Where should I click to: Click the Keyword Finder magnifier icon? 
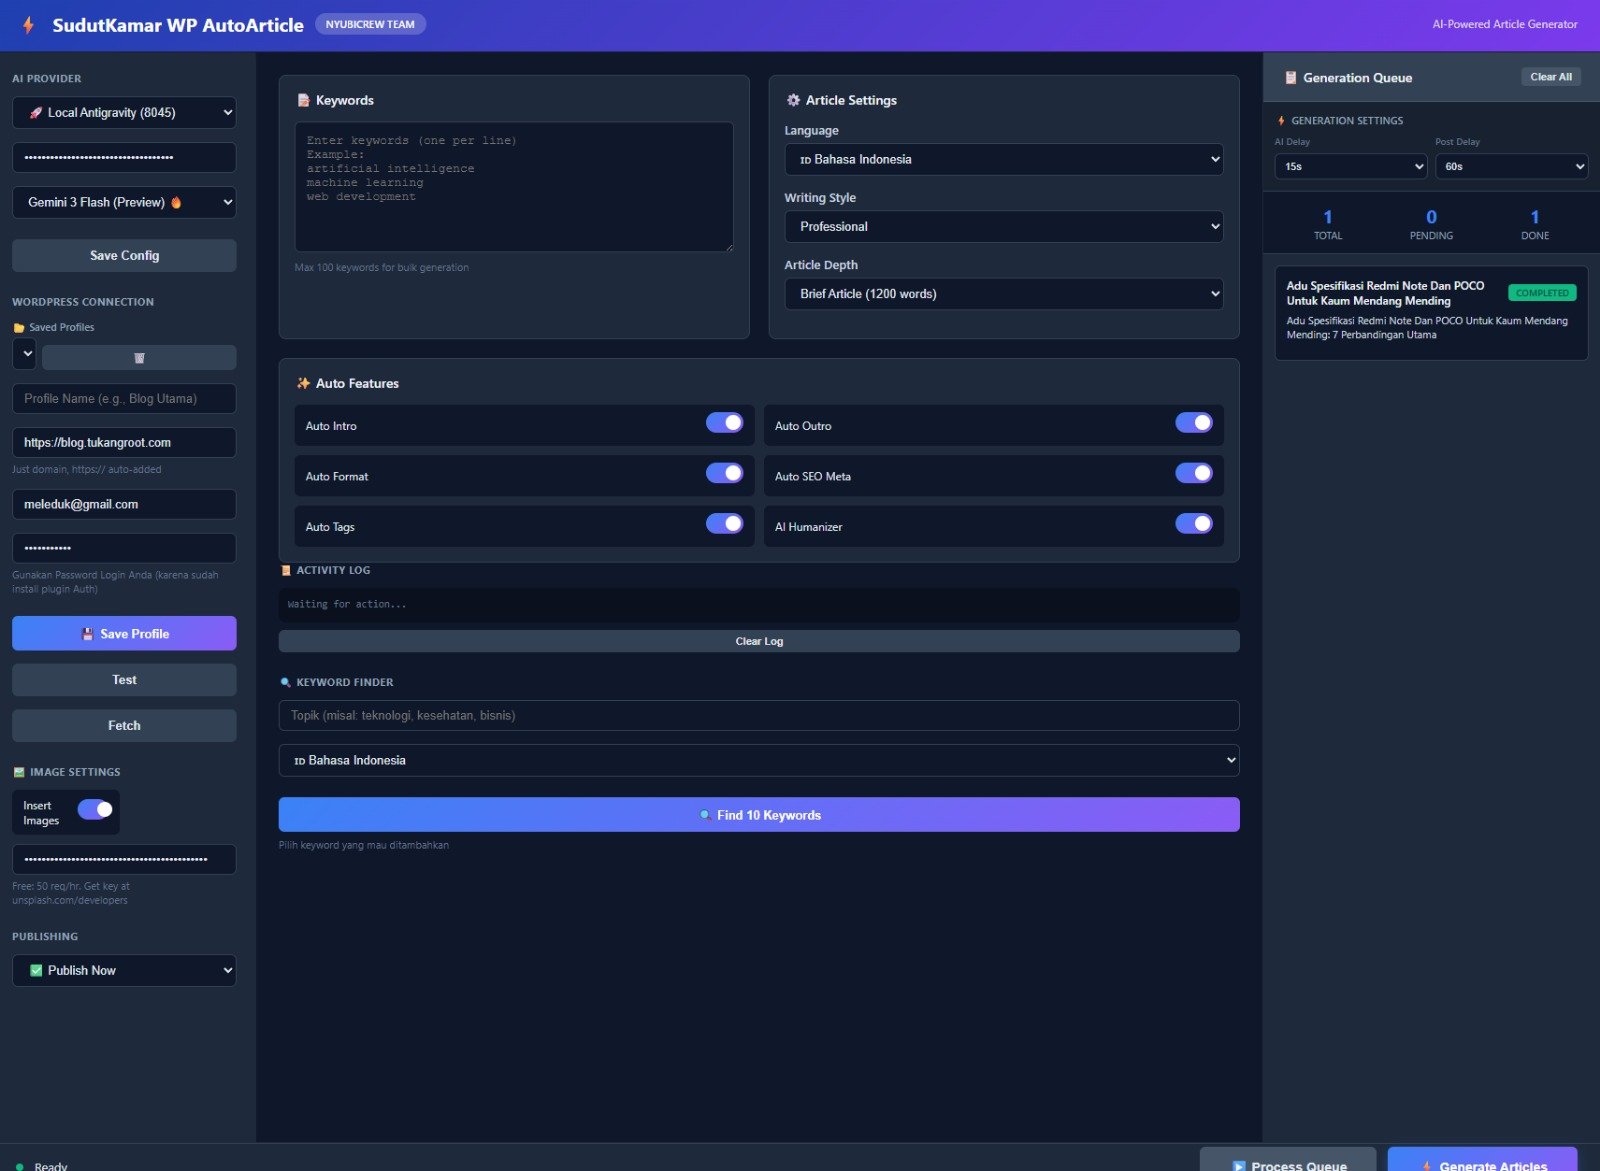point(284,682)
